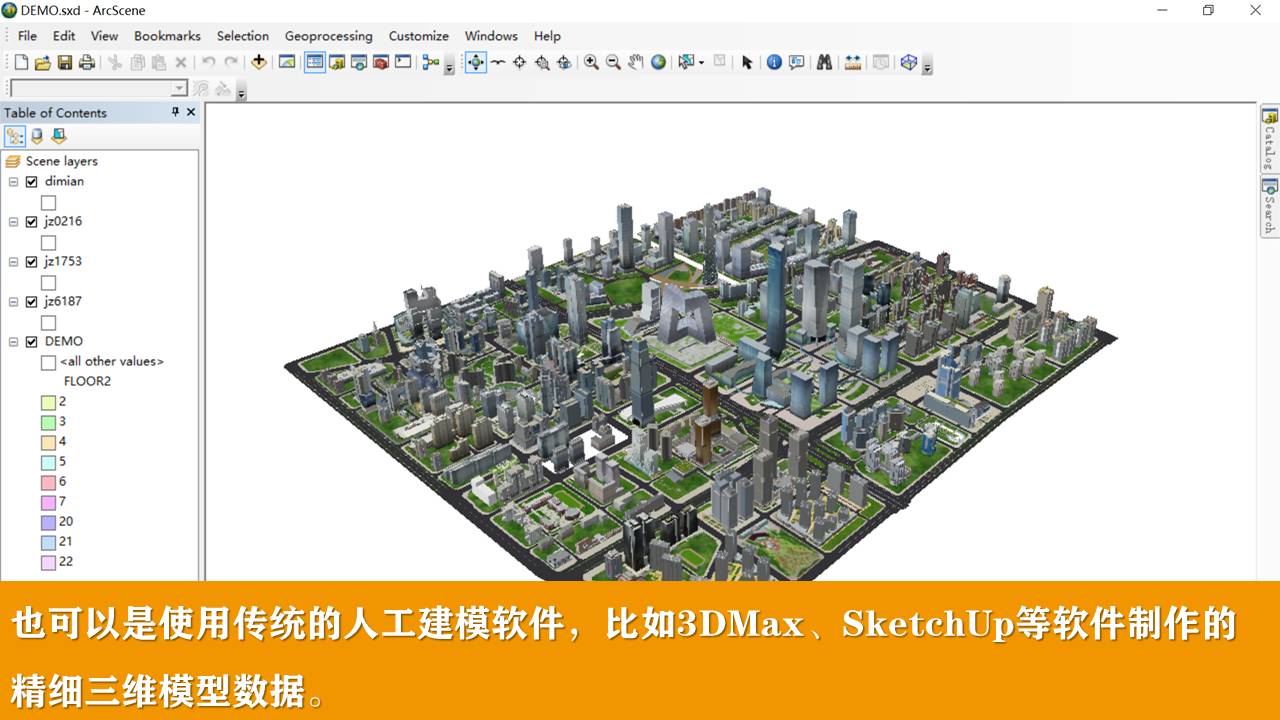Viewport: 1280px width, 720px height.
Task: Click the purple swatch for value 20
Action: point(48,522)
